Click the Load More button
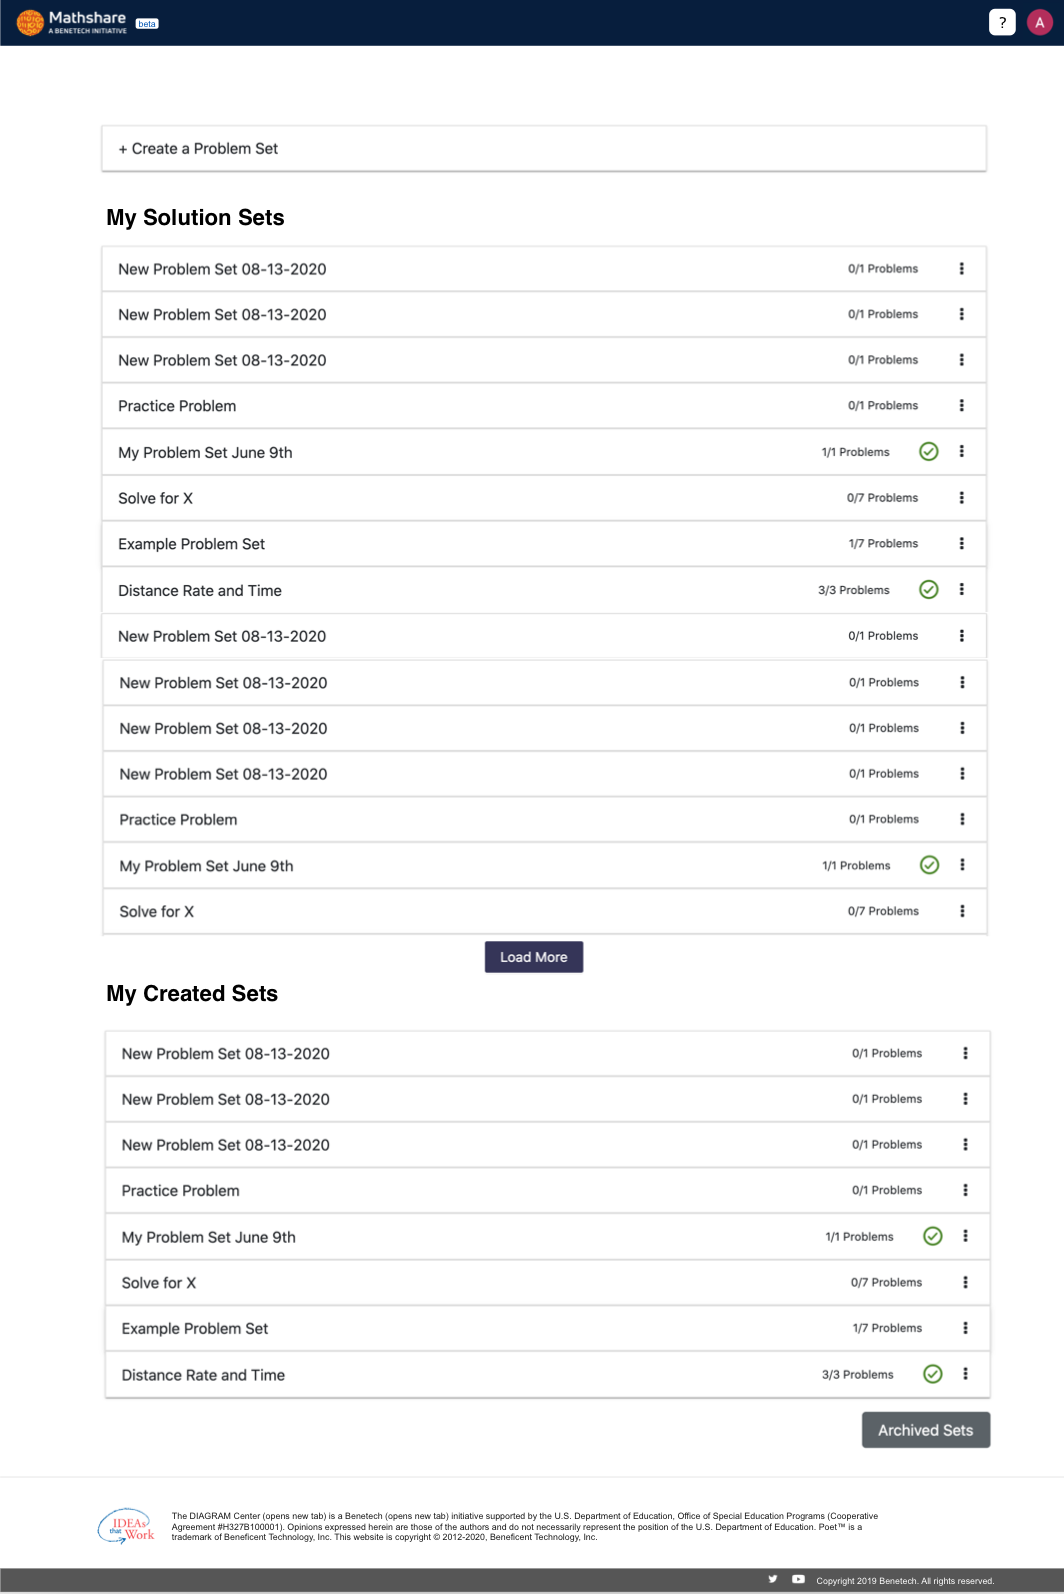1064x1594 pixels. point(533,956)
